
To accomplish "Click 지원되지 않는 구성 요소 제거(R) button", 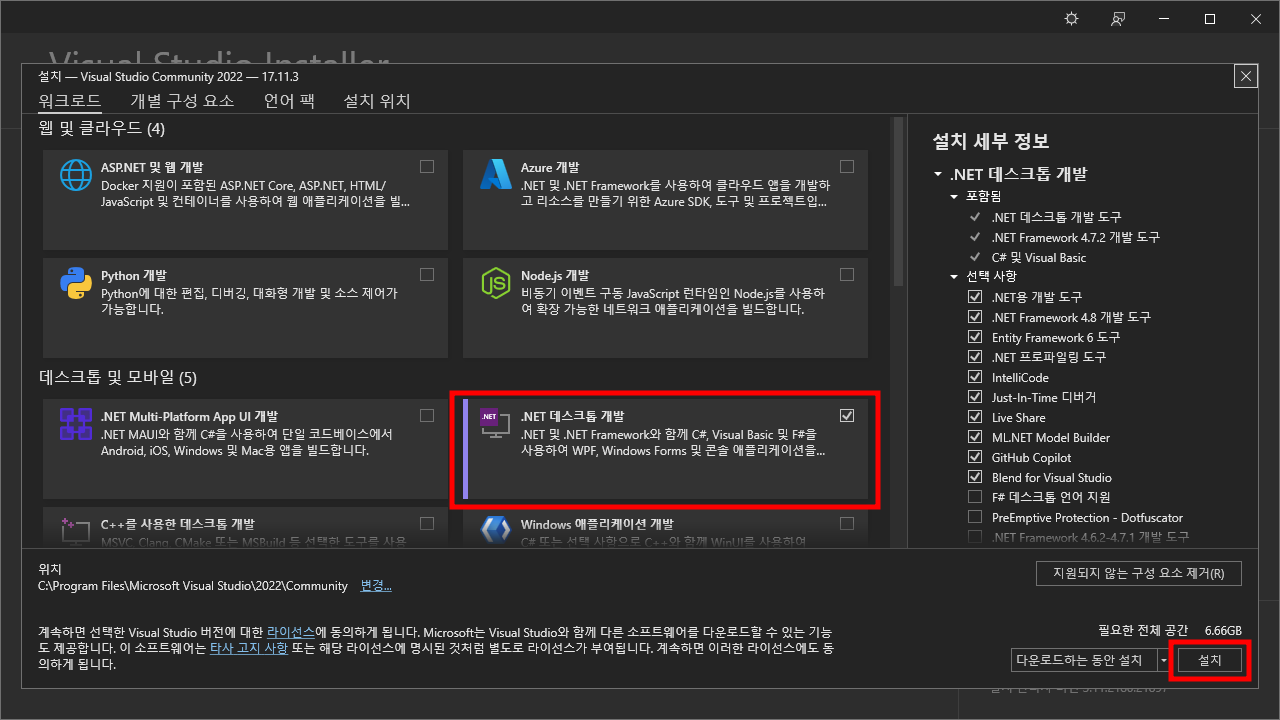I will (x=1139, y=574).
